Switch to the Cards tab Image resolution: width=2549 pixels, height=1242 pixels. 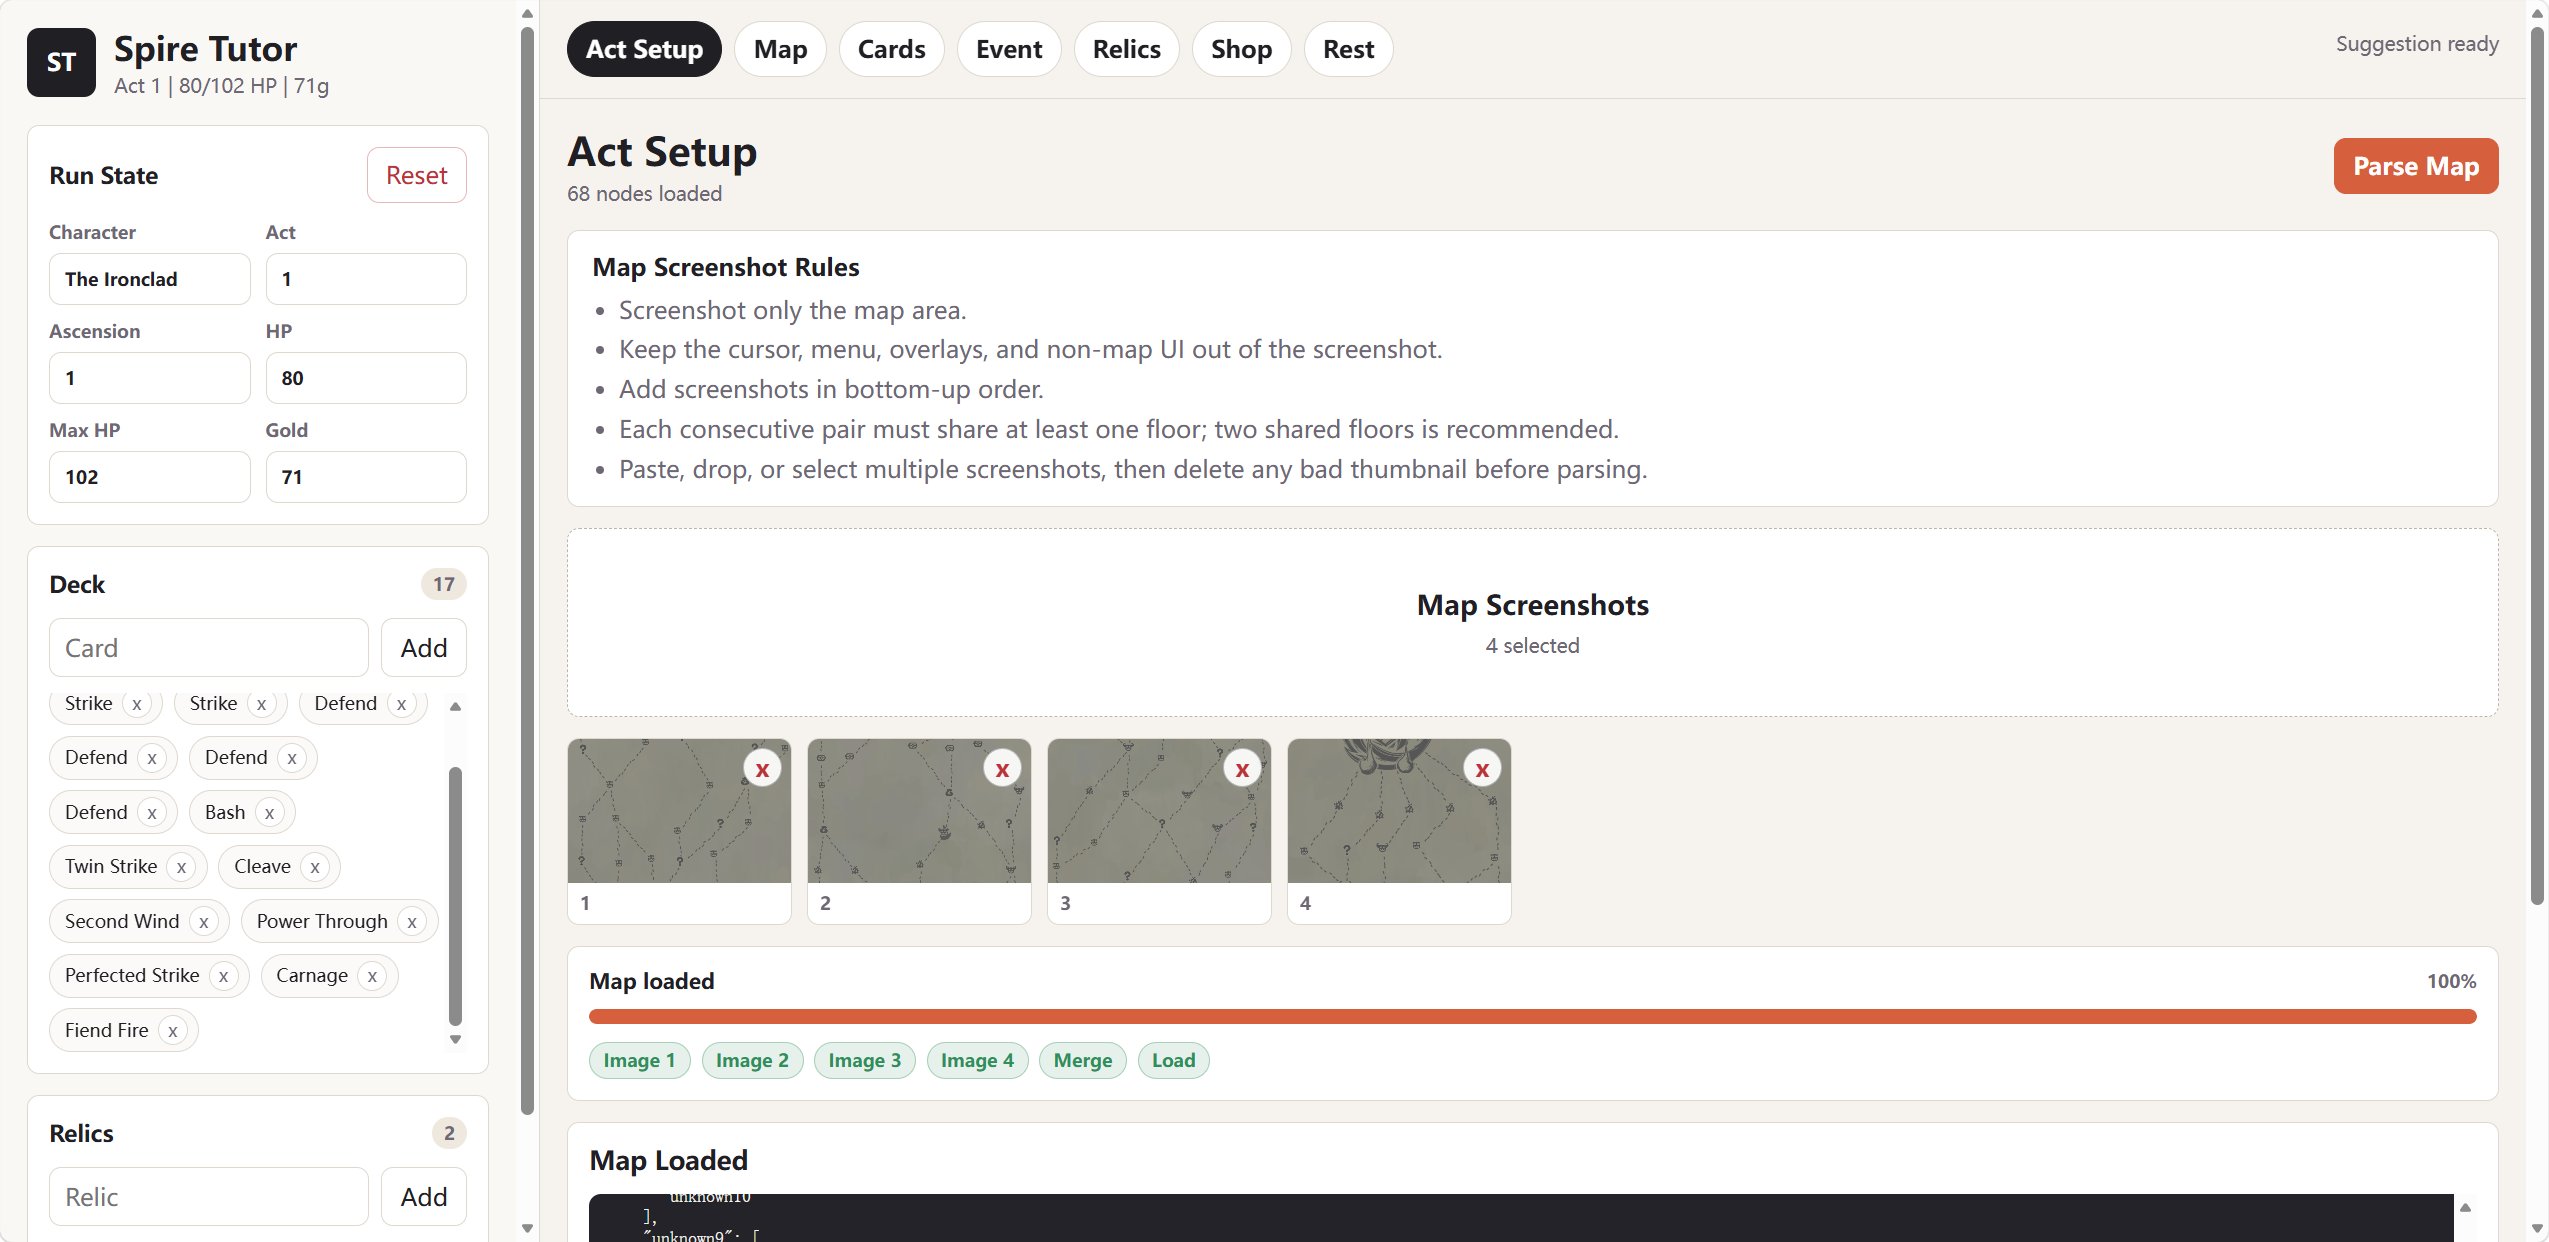click(891, 49)
